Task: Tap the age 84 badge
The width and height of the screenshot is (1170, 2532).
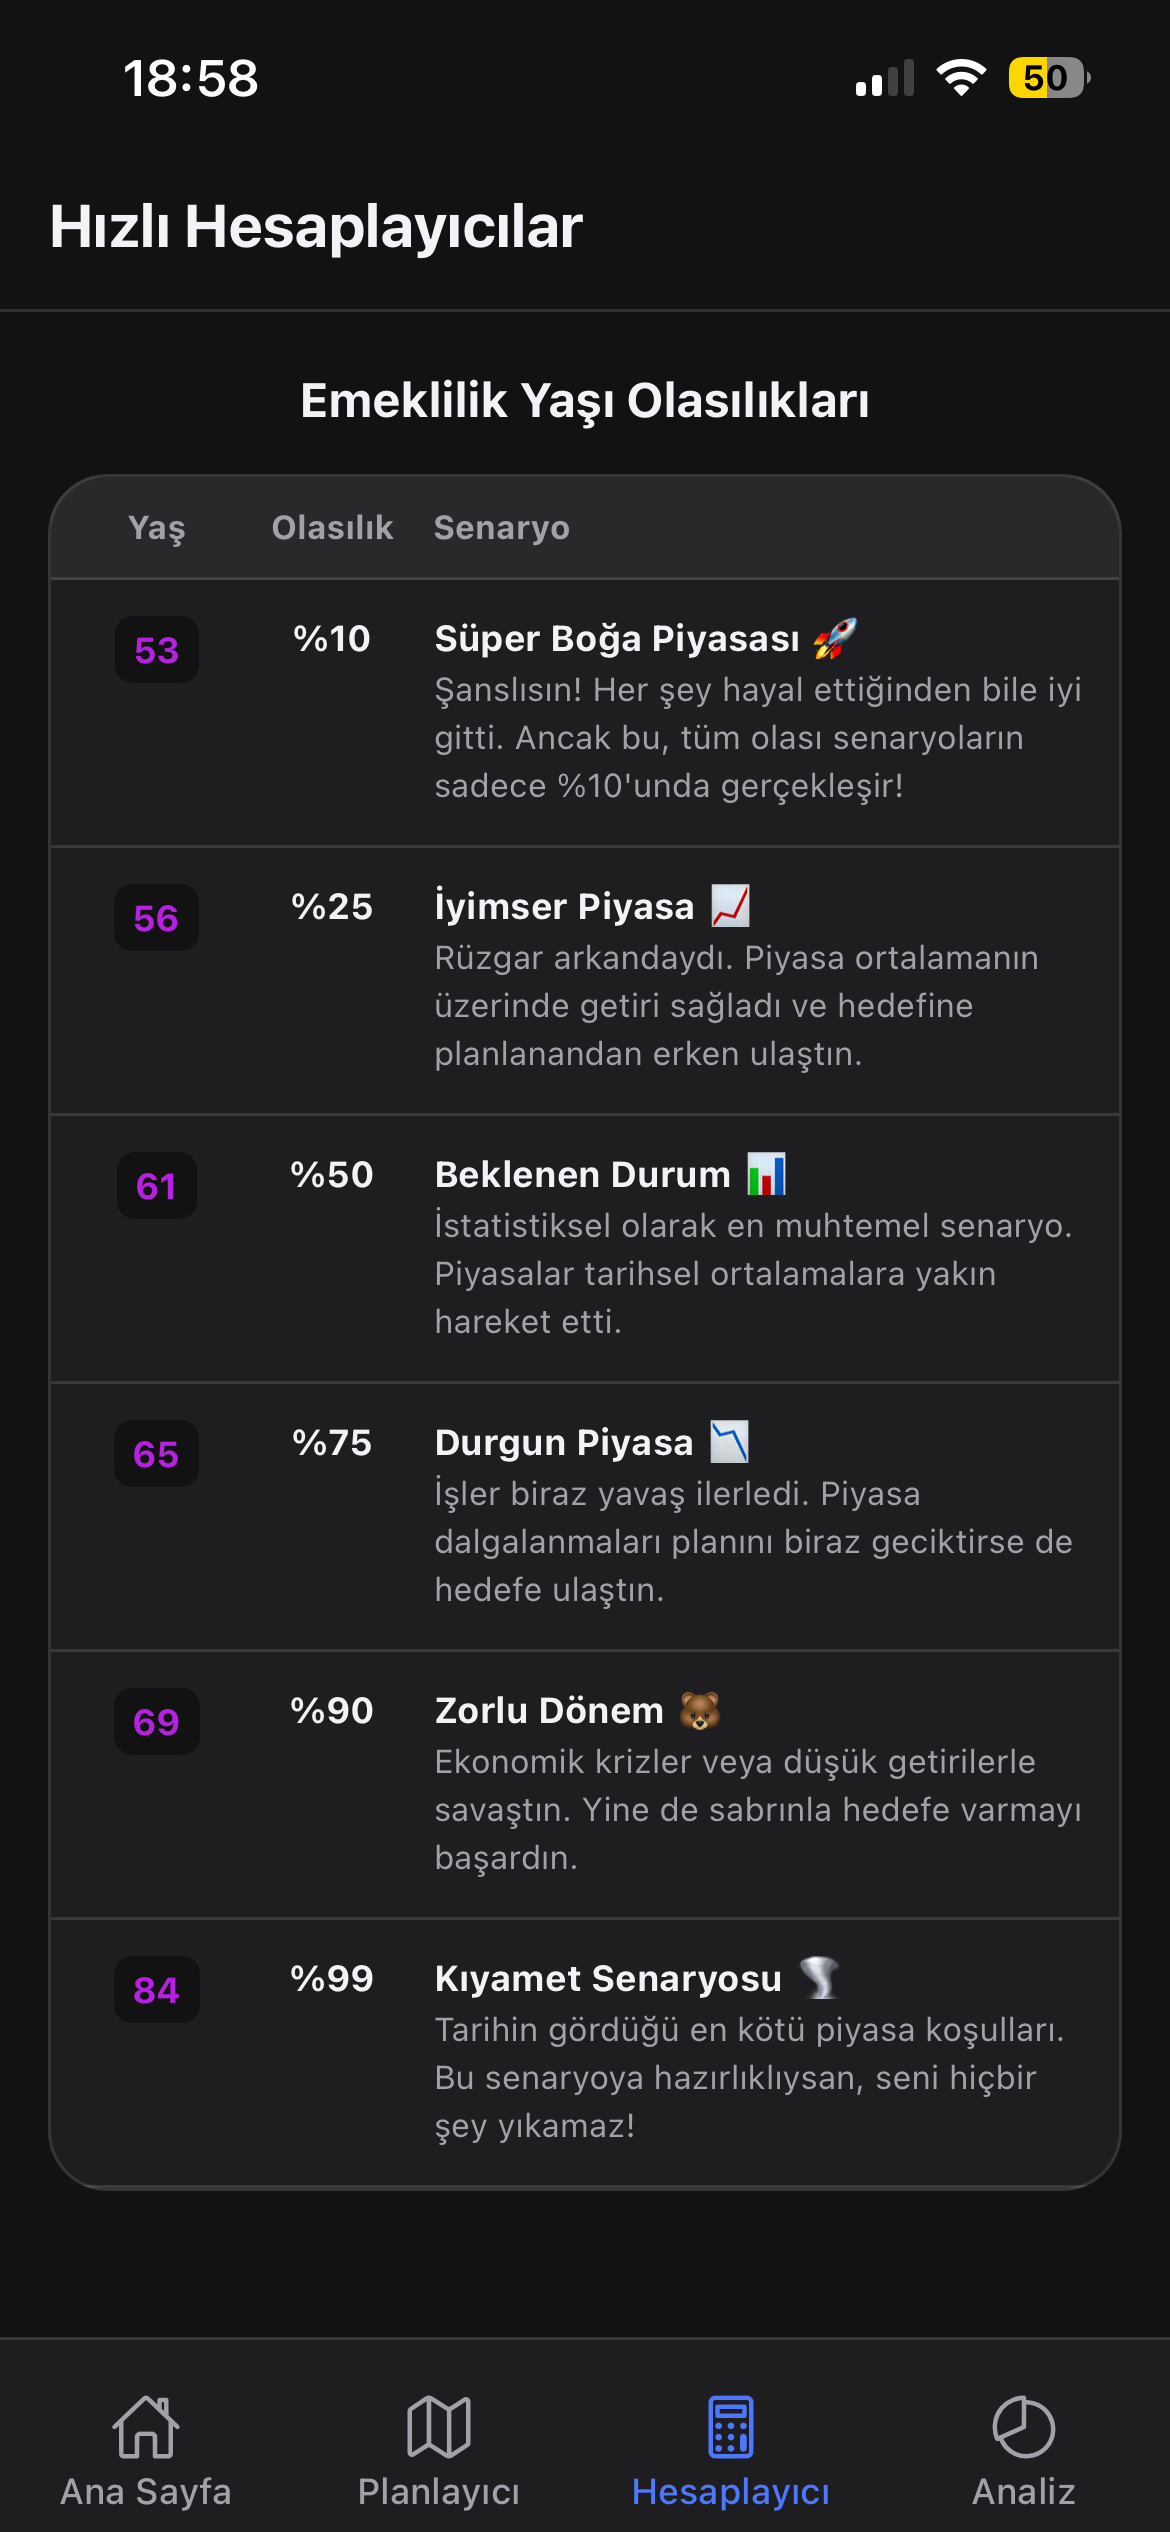Action: [157, 1991]
